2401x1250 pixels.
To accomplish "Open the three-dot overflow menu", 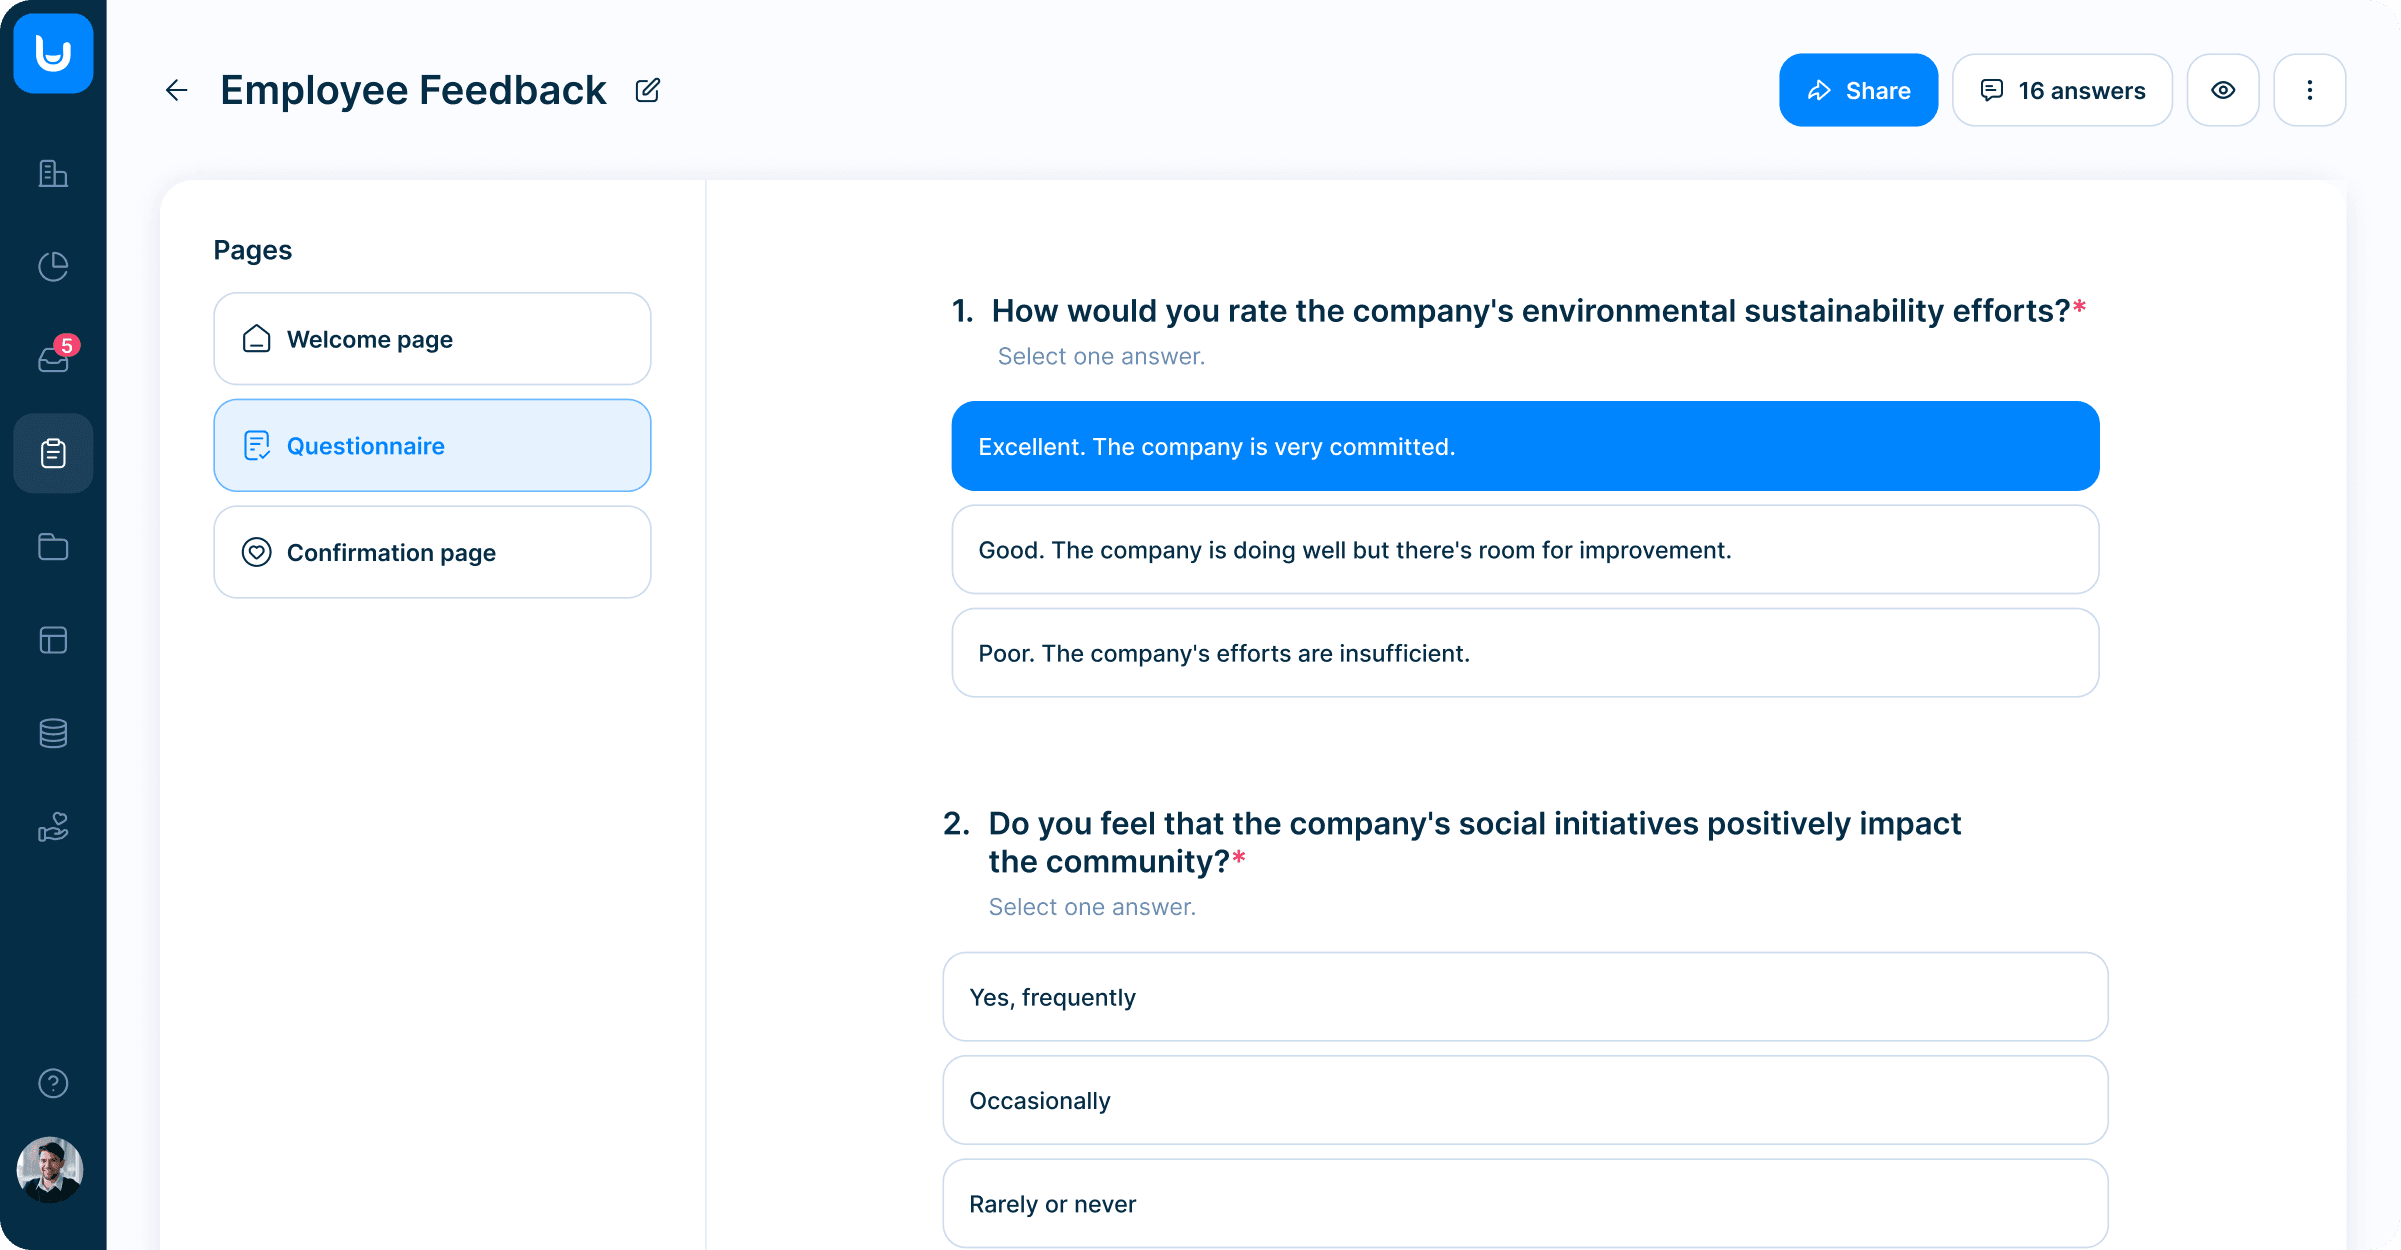I will [2310, 90].
